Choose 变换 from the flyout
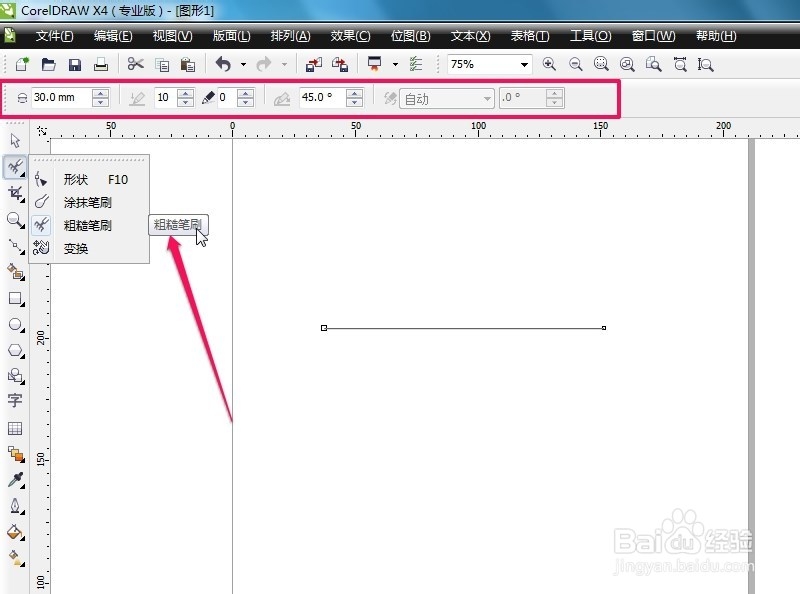This screenshot has height=594, width=800. [89, 249]
